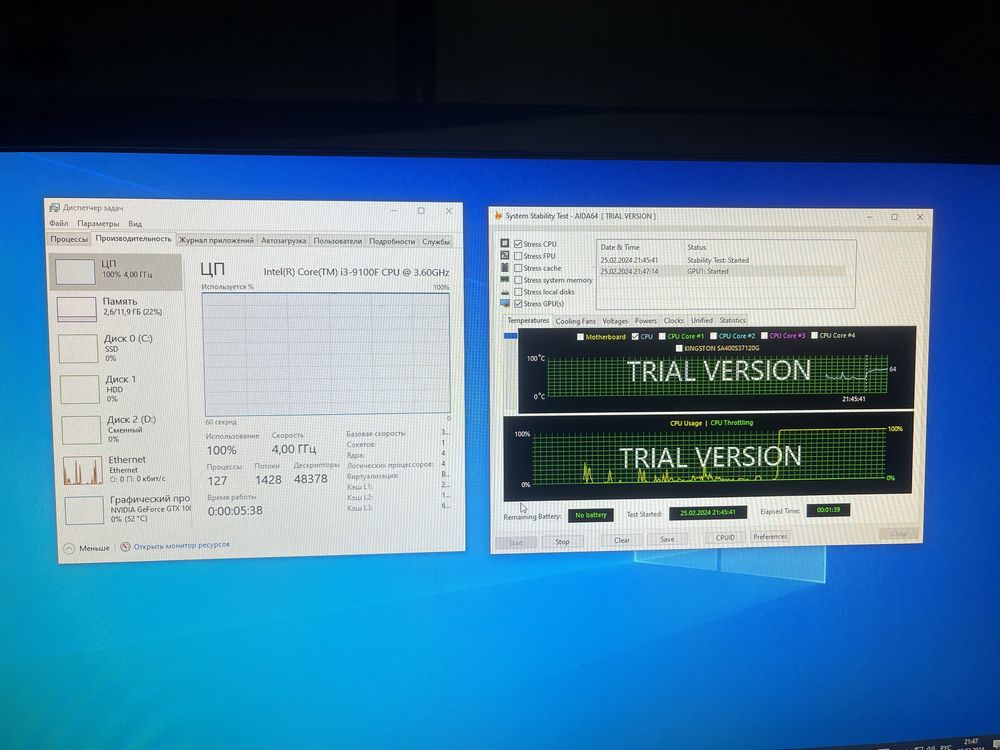Image resolution: width=1000 pixels, height=750 pixels.
Task: Open the Память memory graph entry
Action: tap(119, 307)
